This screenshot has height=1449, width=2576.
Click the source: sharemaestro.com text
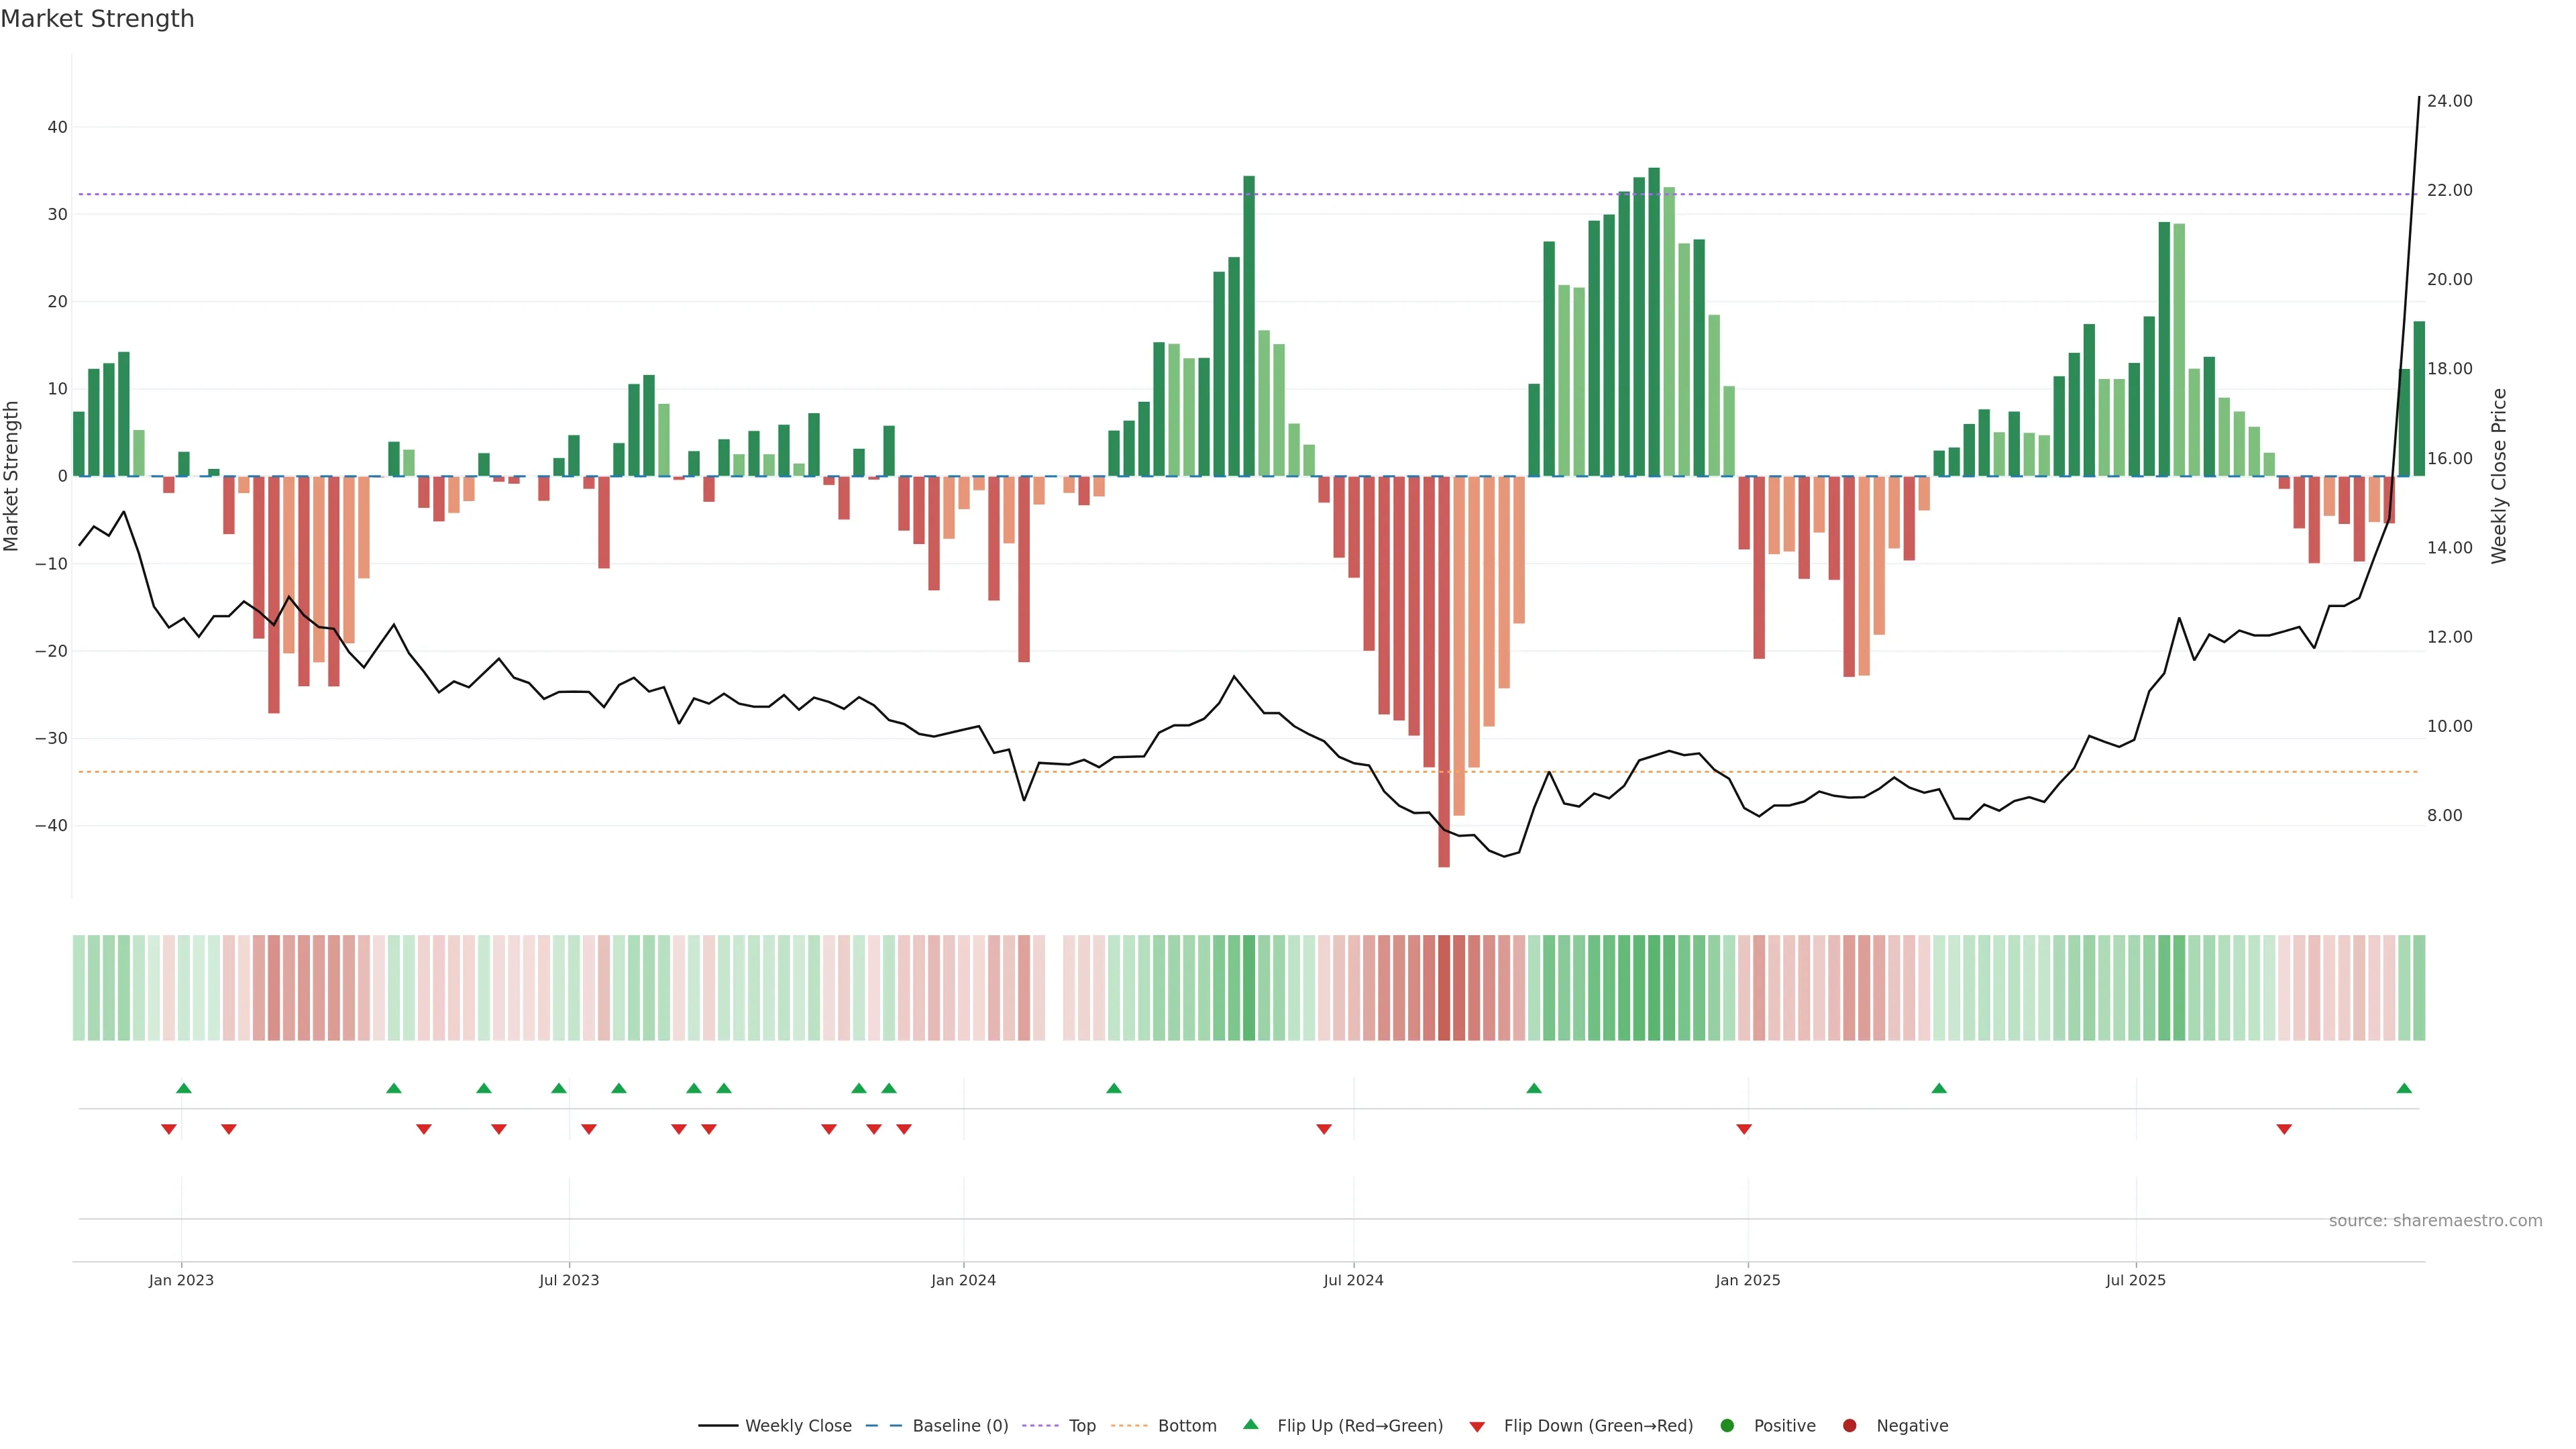(2435, 1221)
